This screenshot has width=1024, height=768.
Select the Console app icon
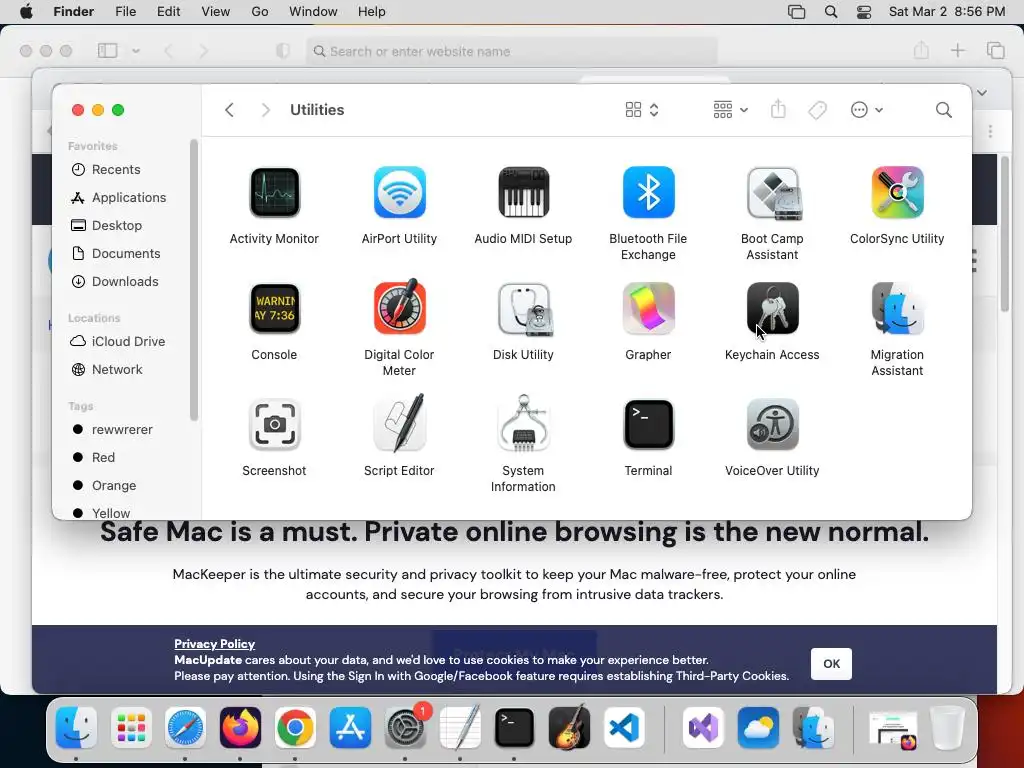[274, 308]
